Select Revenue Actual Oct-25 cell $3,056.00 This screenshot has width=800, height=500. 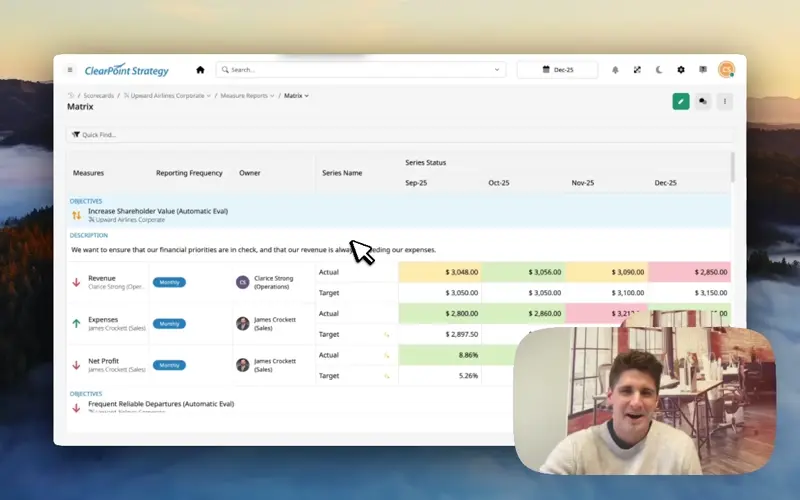(523, 272)
